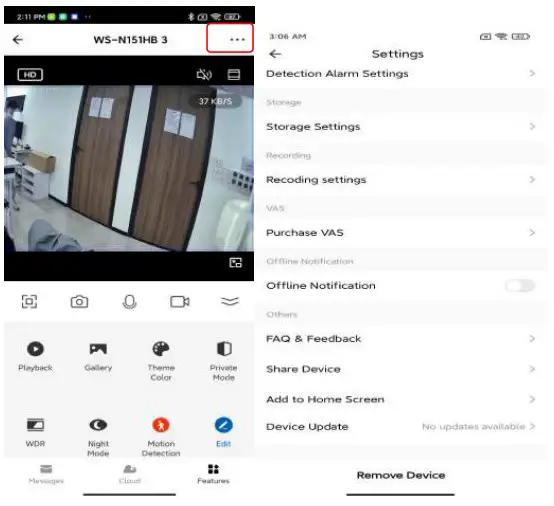
Task: Open Device Update
Action: 401,426
